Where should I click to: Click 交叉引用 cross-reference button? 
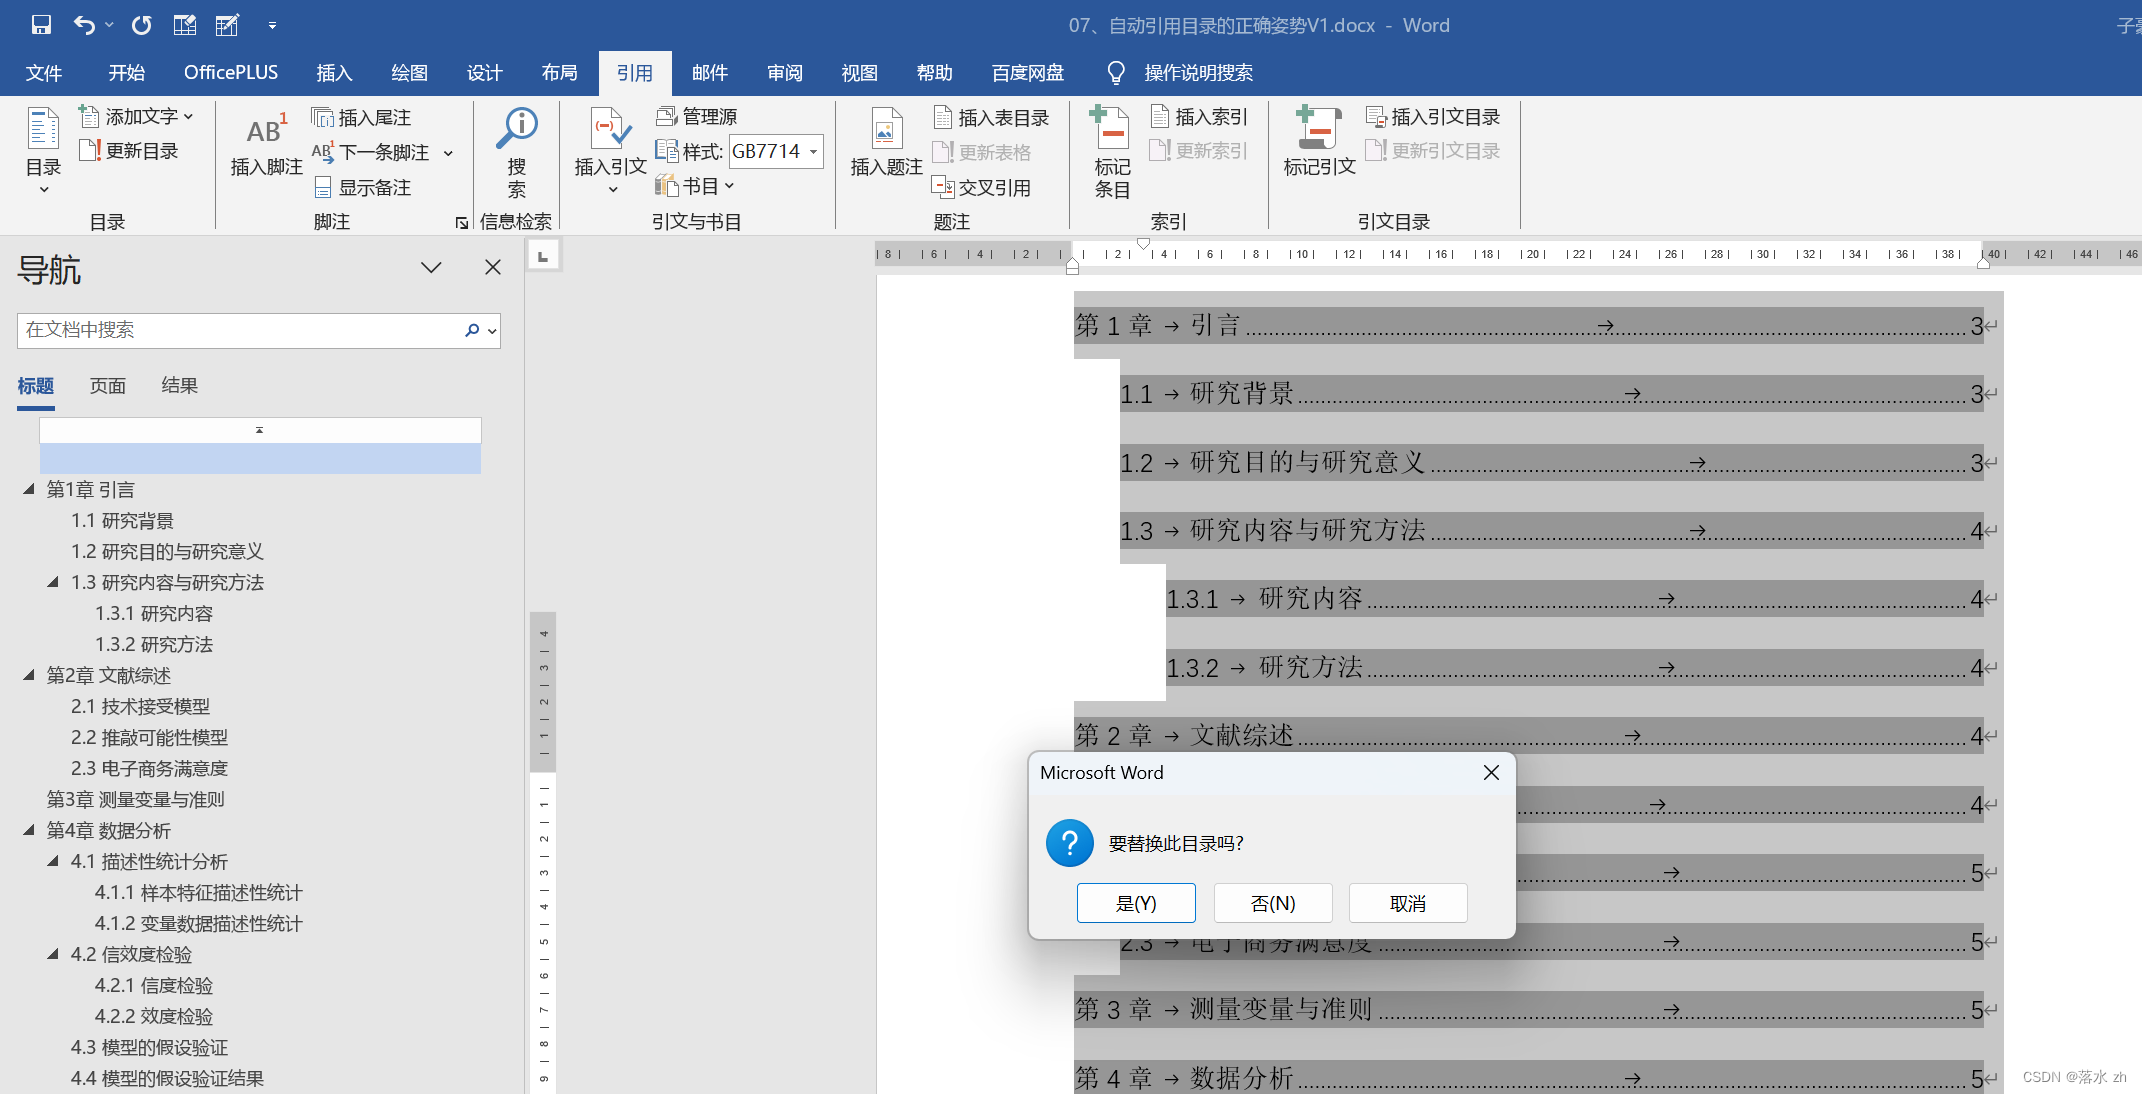[981, 187]
